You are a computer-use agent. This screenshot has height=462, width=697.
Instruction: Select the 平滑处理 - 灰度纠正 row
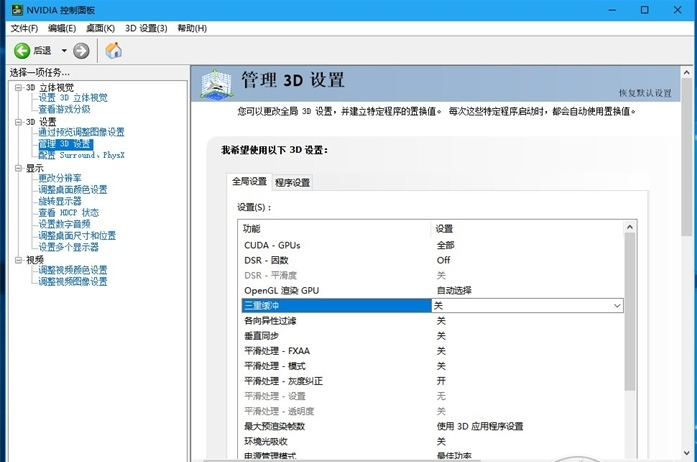coord(432,381)
